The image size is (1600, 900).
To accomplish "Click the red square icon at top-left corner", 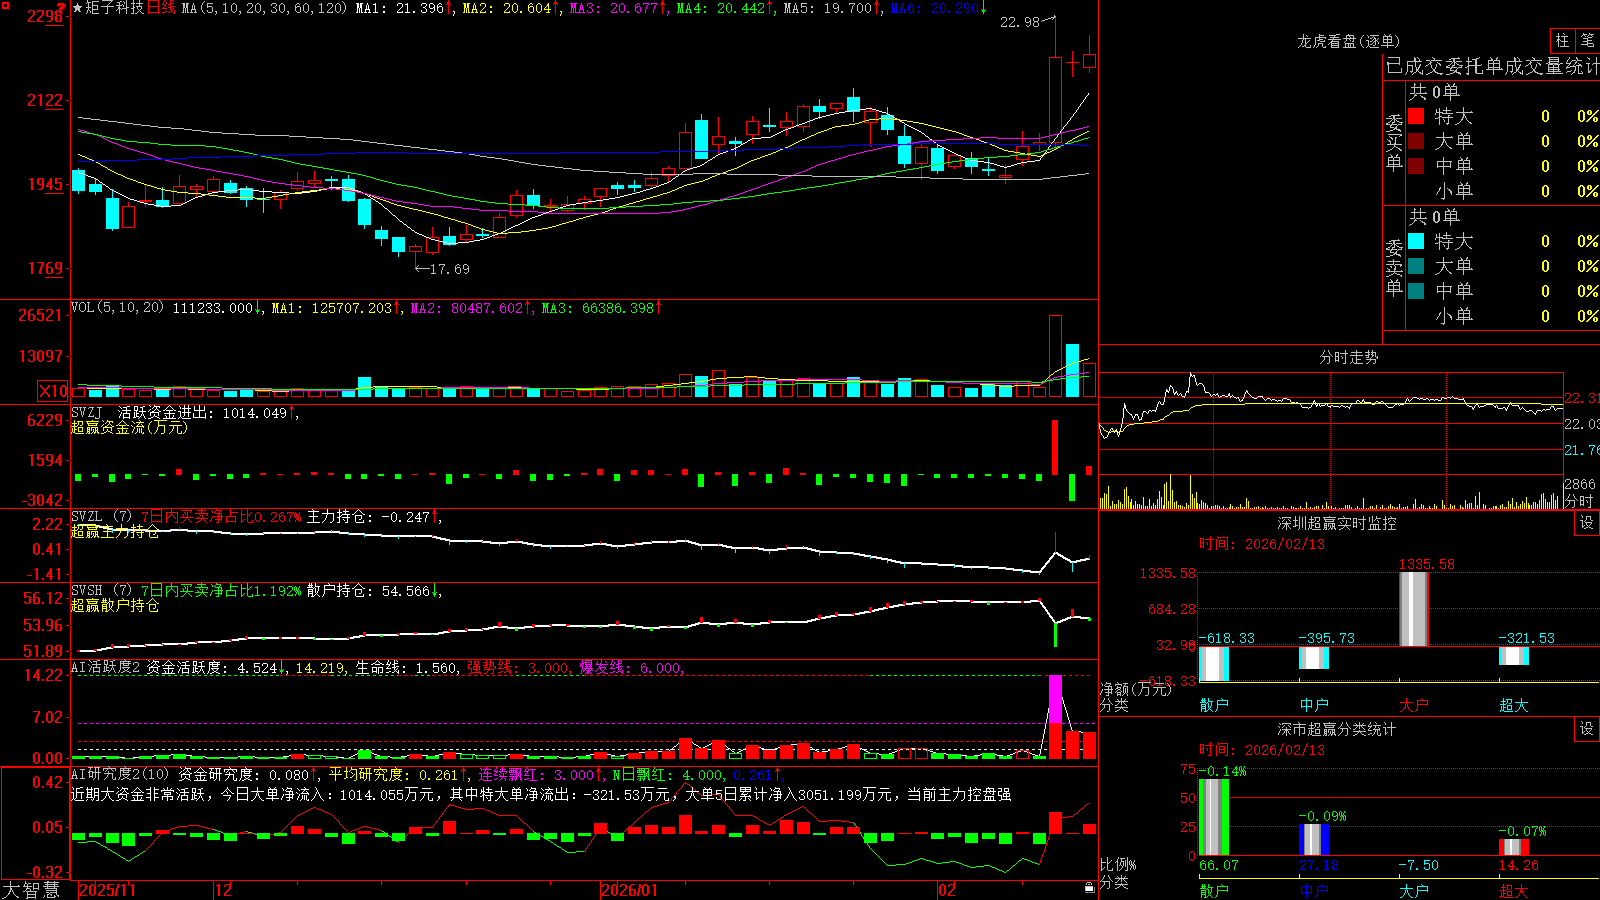I will [6, 6].
